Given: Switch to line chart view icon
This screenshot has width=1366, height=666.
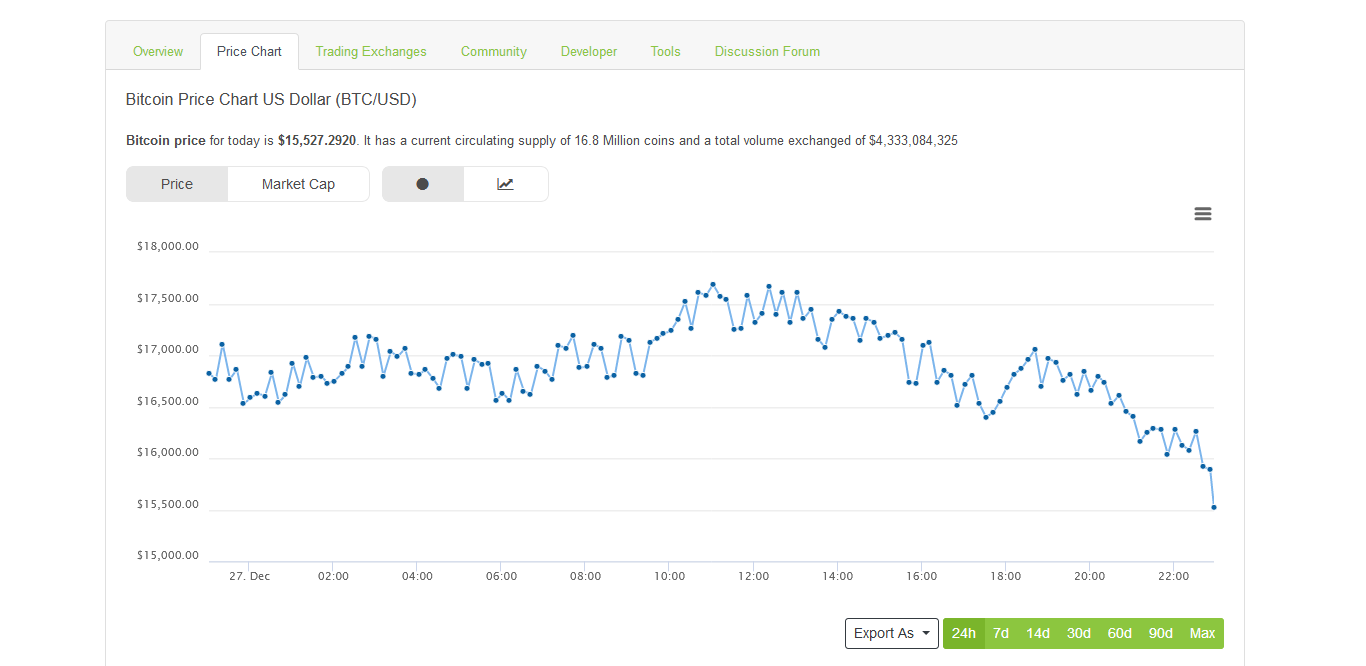Looking at the screenshot, I should [506, 184].
